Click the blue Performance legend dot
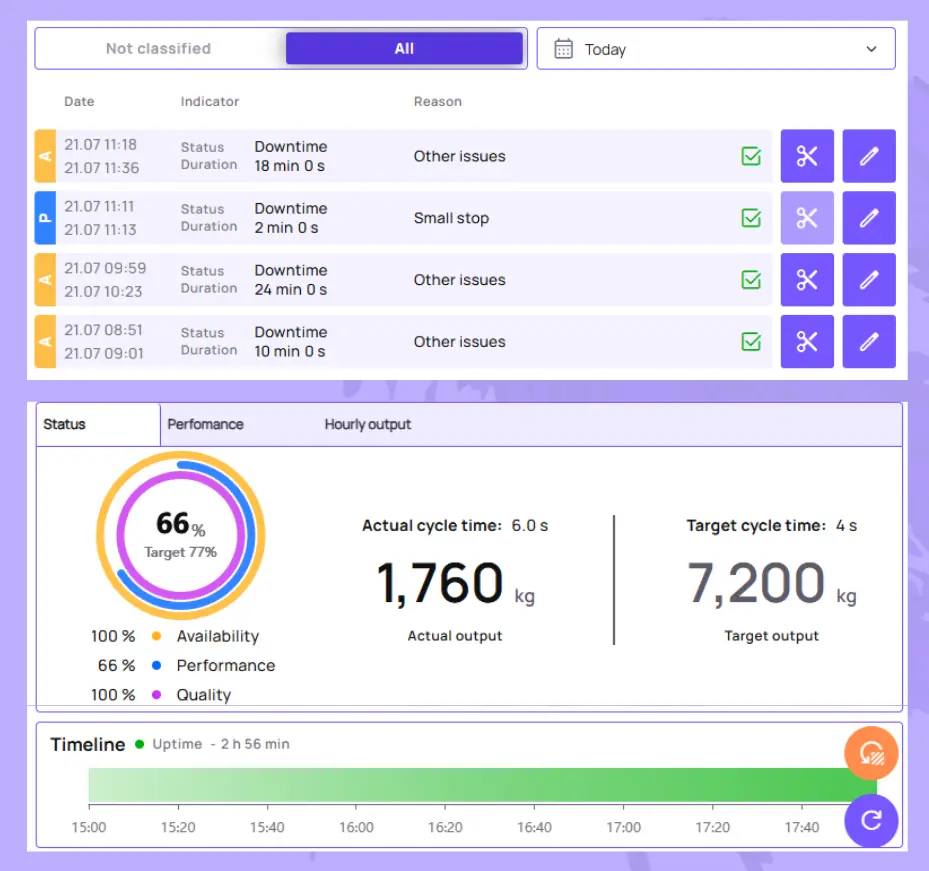929x871 pixels. (x=156, y=665)
